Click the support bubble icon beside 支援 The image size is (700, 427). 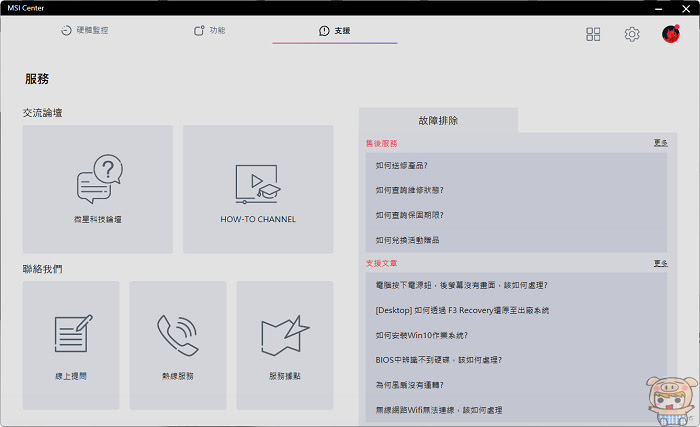click(x=324, y=30)
